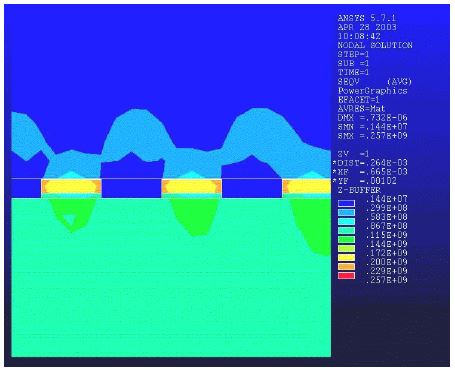Image resolution: width=455 pixels, height=371 pixels.
Task: Click the middle yellow stress block in plot
Action: pos(191,187)
